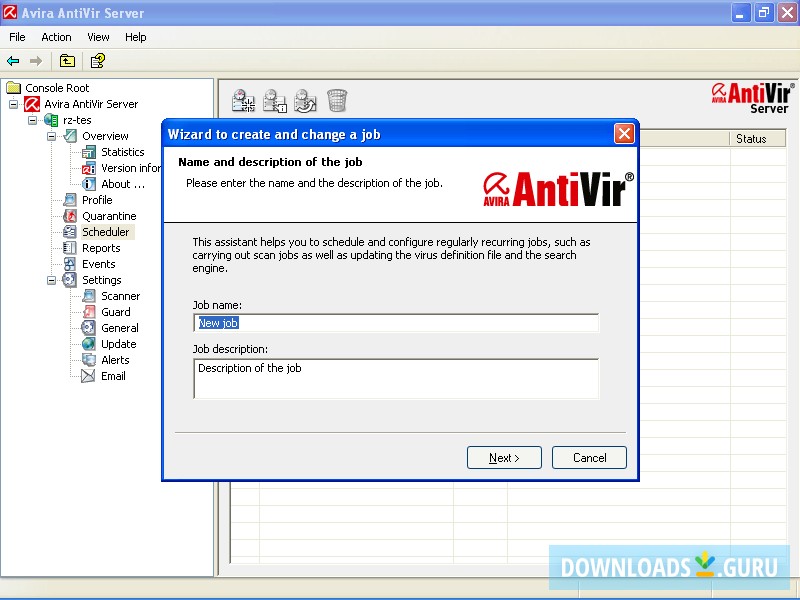
Task: Collapse the Overview tree node
Action: point(52,136)
